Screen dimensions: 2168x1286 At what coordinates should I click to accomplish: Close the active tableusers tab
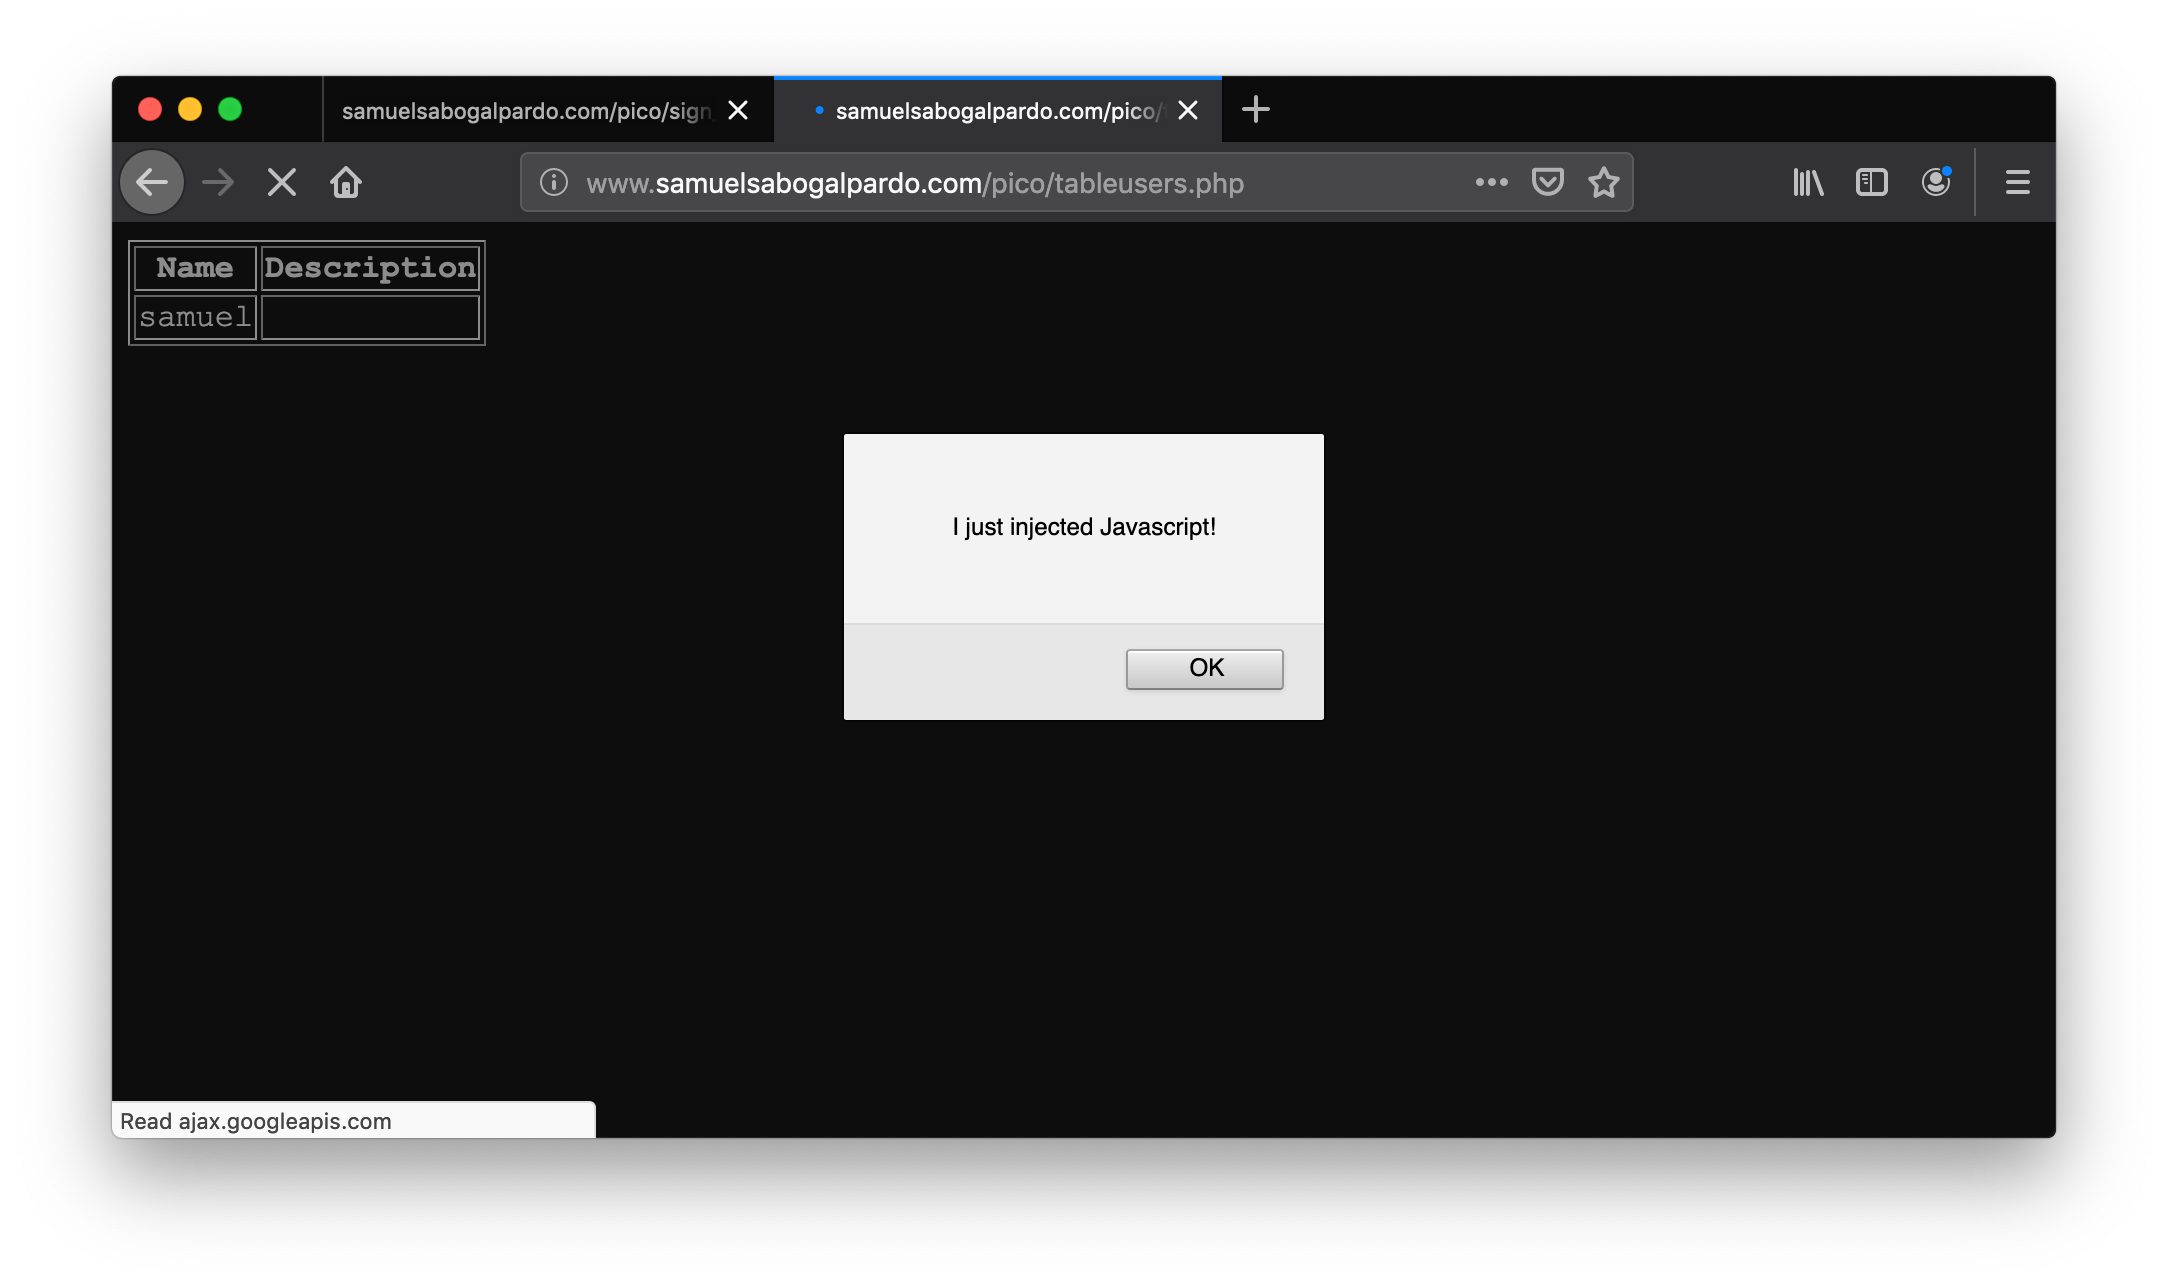coord(1188,111)
